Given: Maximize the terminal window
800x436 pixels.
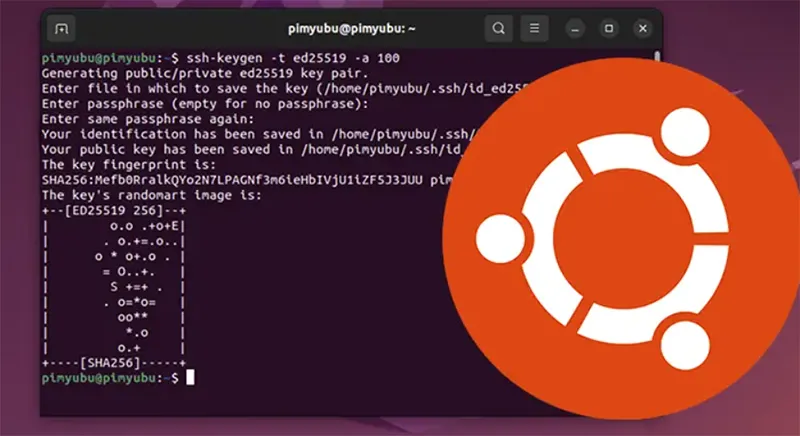Looking at the screenshot, I should click(x=609, y=29).
